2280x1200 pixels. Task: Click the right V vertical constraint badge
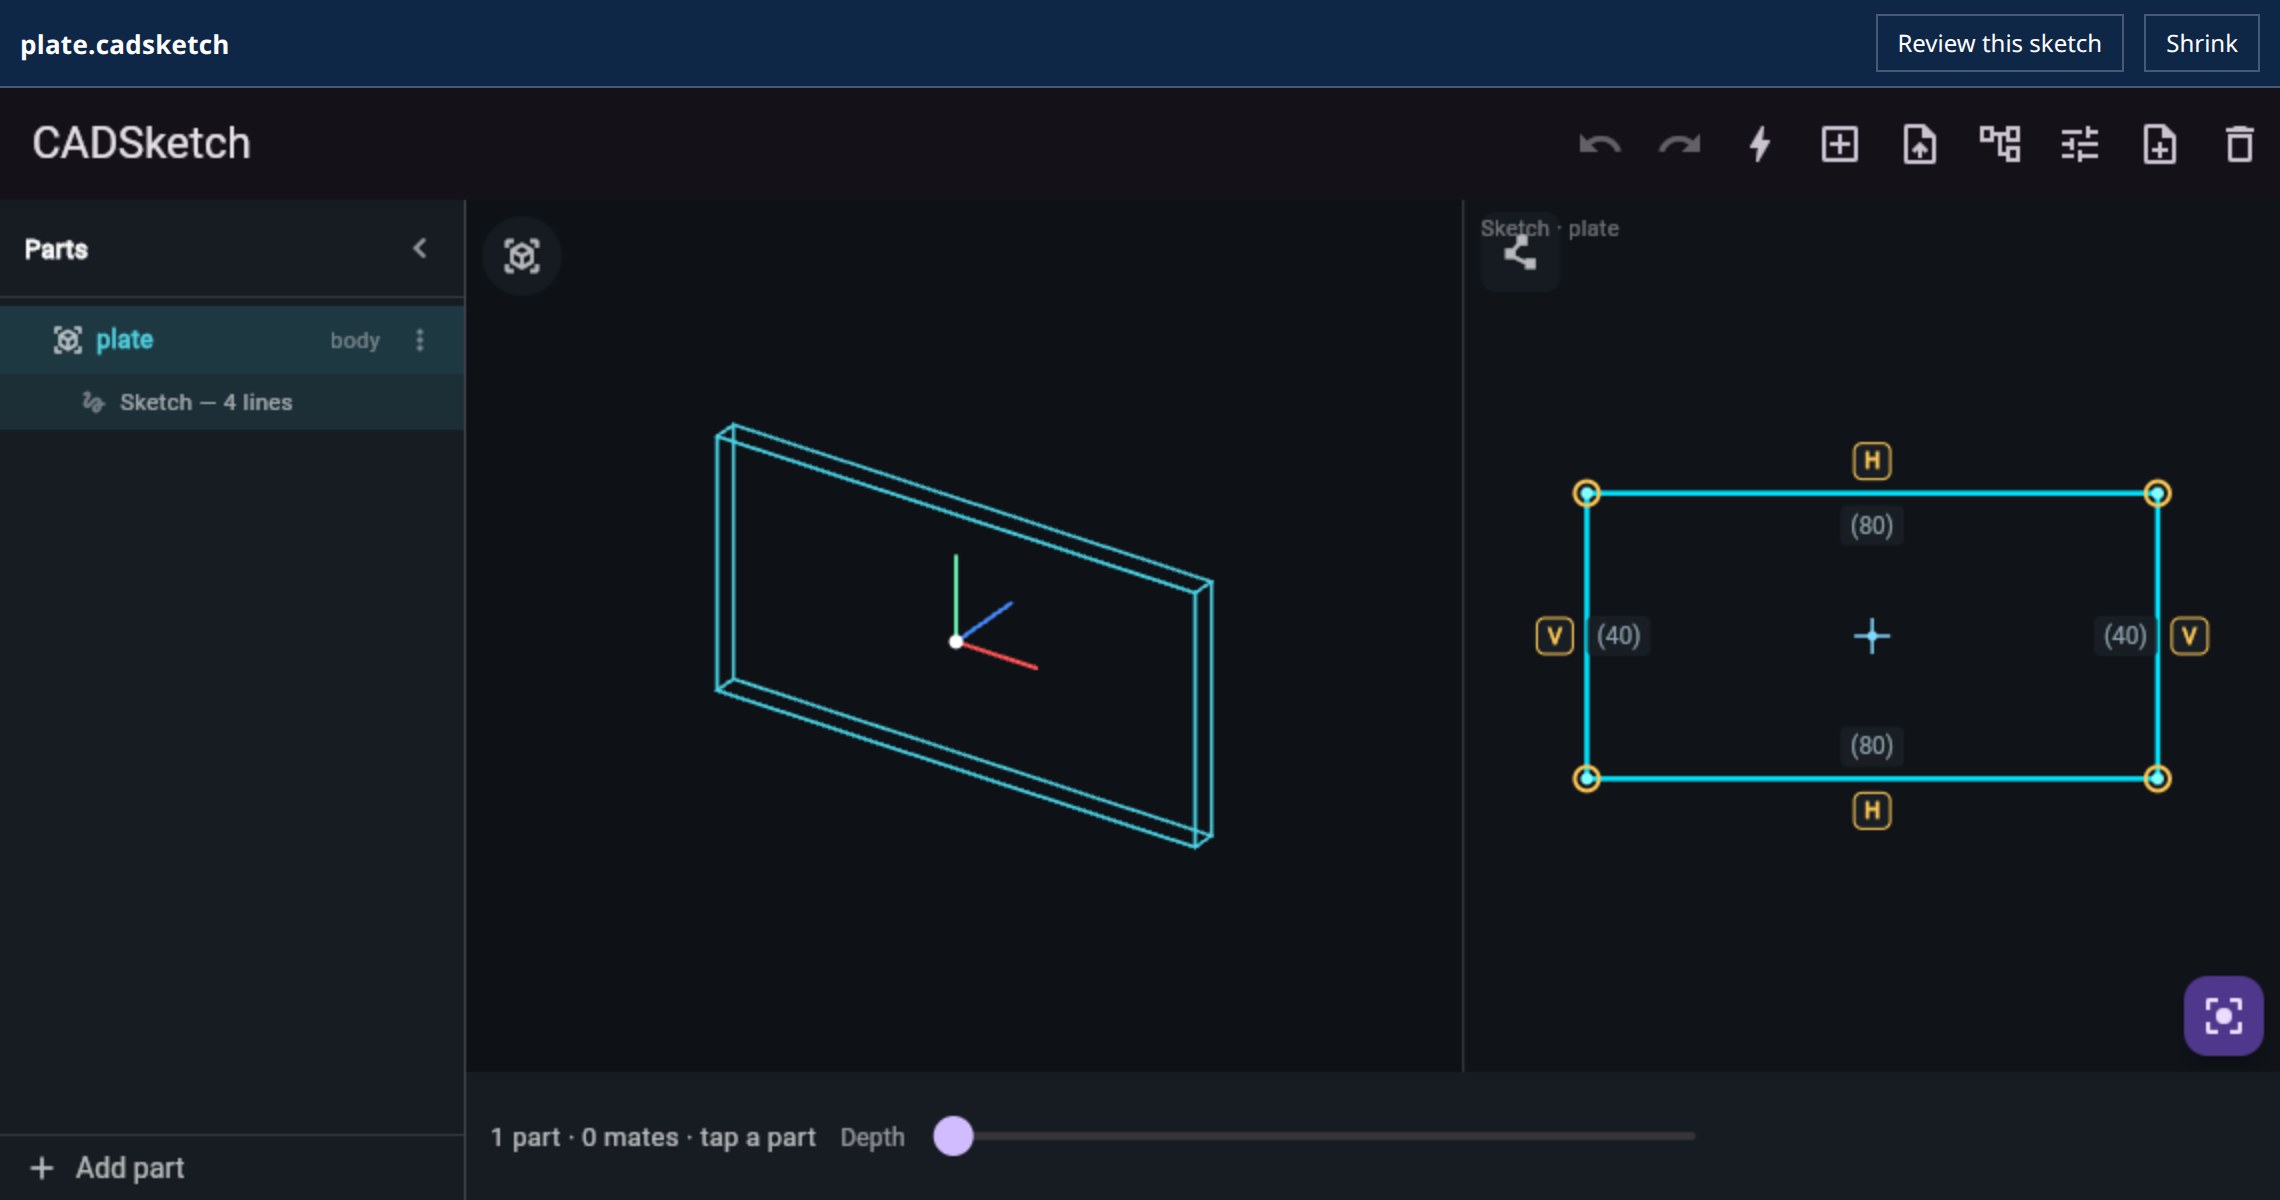[x=2190, y=636]
